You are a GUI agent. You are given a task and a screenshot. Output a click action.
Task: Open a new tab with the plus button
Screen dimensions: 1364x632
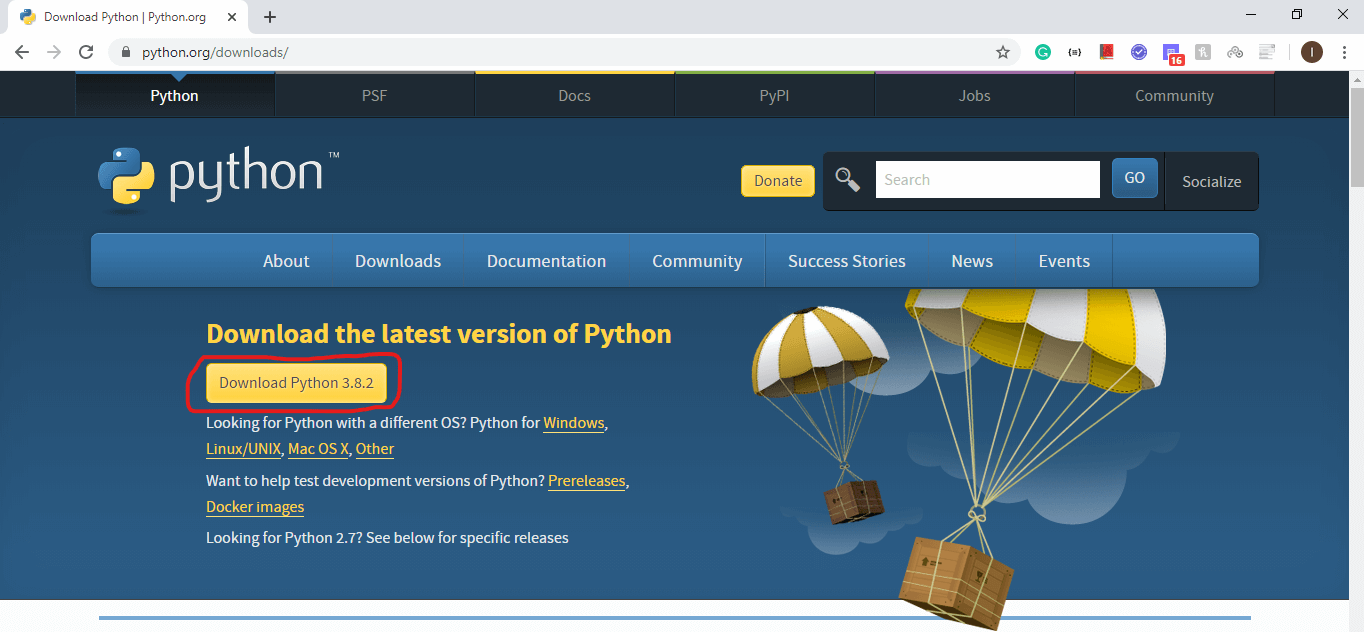270,17
